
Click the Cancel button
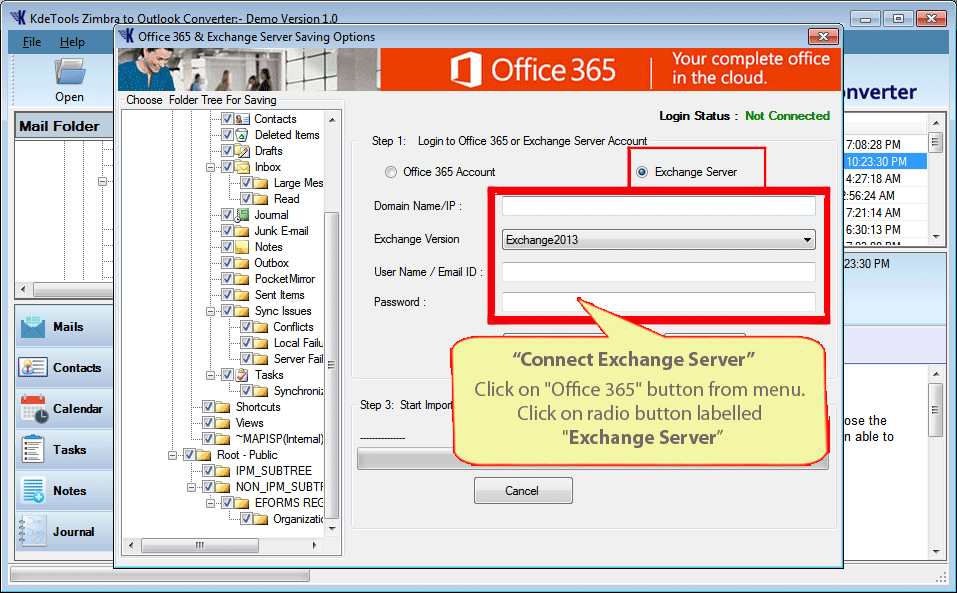click(x=523, y=491)
